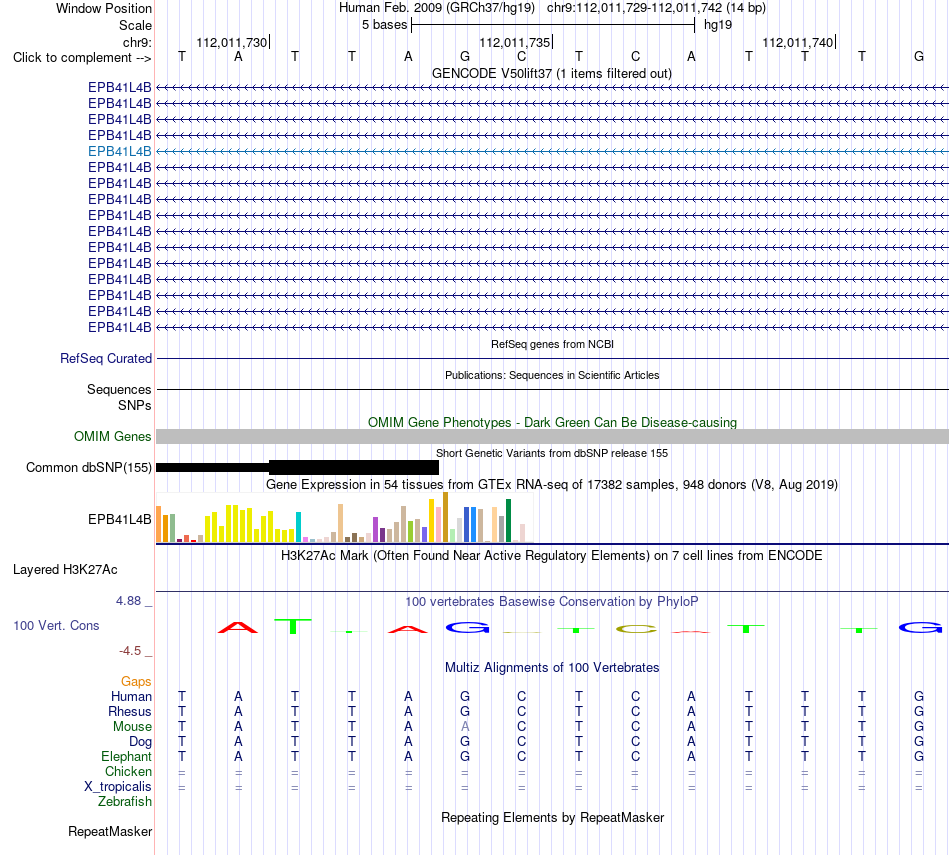Image resolution: width=950 pixels, height=855 pixels.
Task: Open Short Genetic Variants from dbSNP title
Action: (x=552, y=453)
